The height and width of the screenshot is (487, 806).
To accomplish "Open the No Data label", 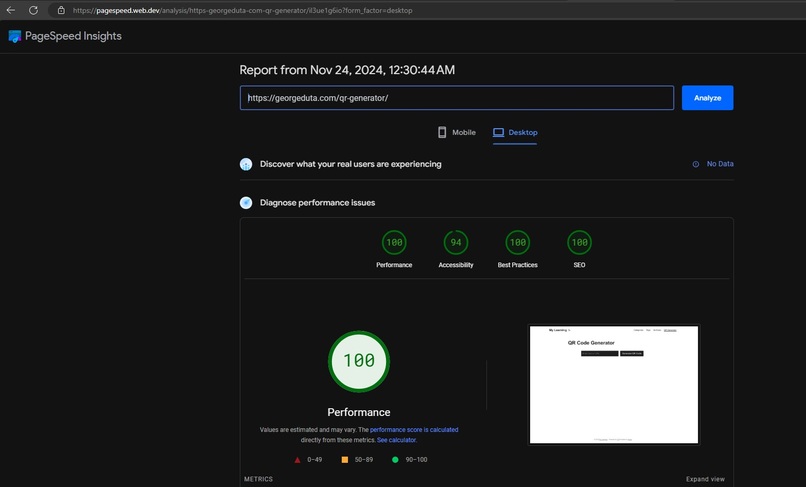I will tap(720, 164).
